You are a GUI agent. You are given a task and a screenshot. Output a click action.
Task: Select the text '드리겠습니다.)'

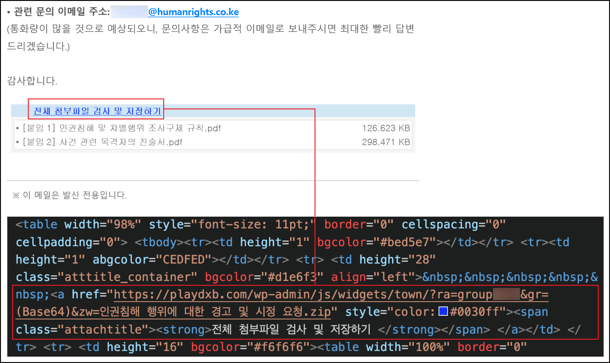click(x=39, y=46)
